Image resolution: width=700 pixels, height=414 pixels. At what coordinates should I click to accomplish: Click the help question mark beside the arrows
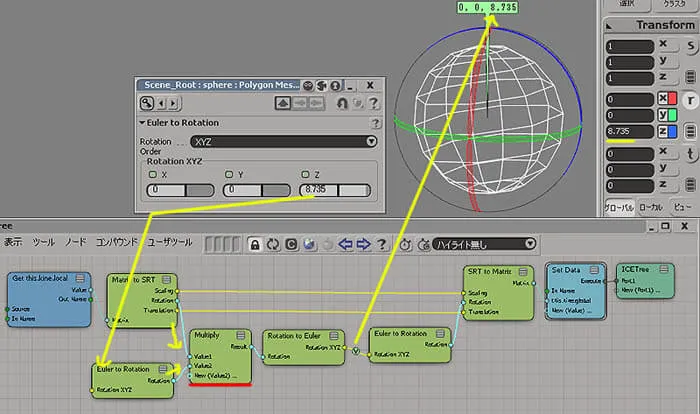pyautogui.click(x=381, y=244)
